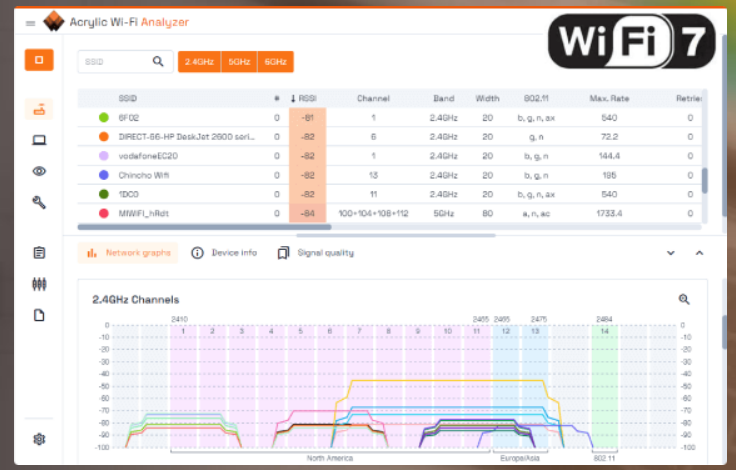Viewport: 736px width, 470px height.
Task: Click the orange stop capture button
Action: pyautogui.click(x=39, y=60)
